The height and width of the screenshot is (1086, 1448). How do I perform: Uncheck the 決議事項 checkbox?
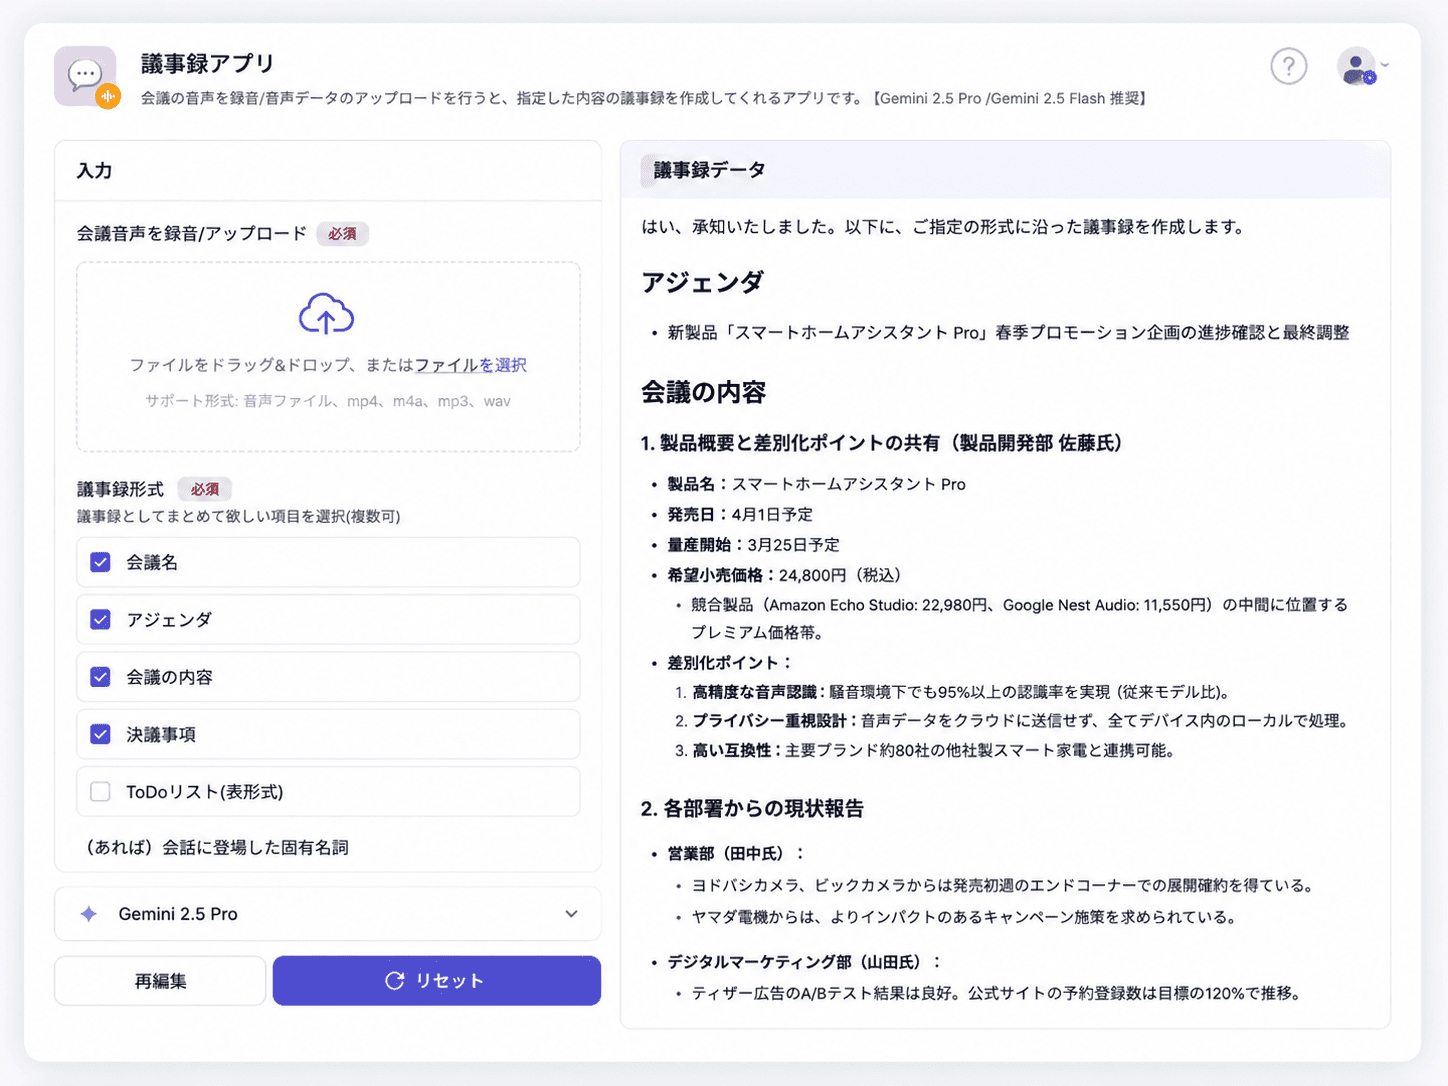tap(100, 734)
